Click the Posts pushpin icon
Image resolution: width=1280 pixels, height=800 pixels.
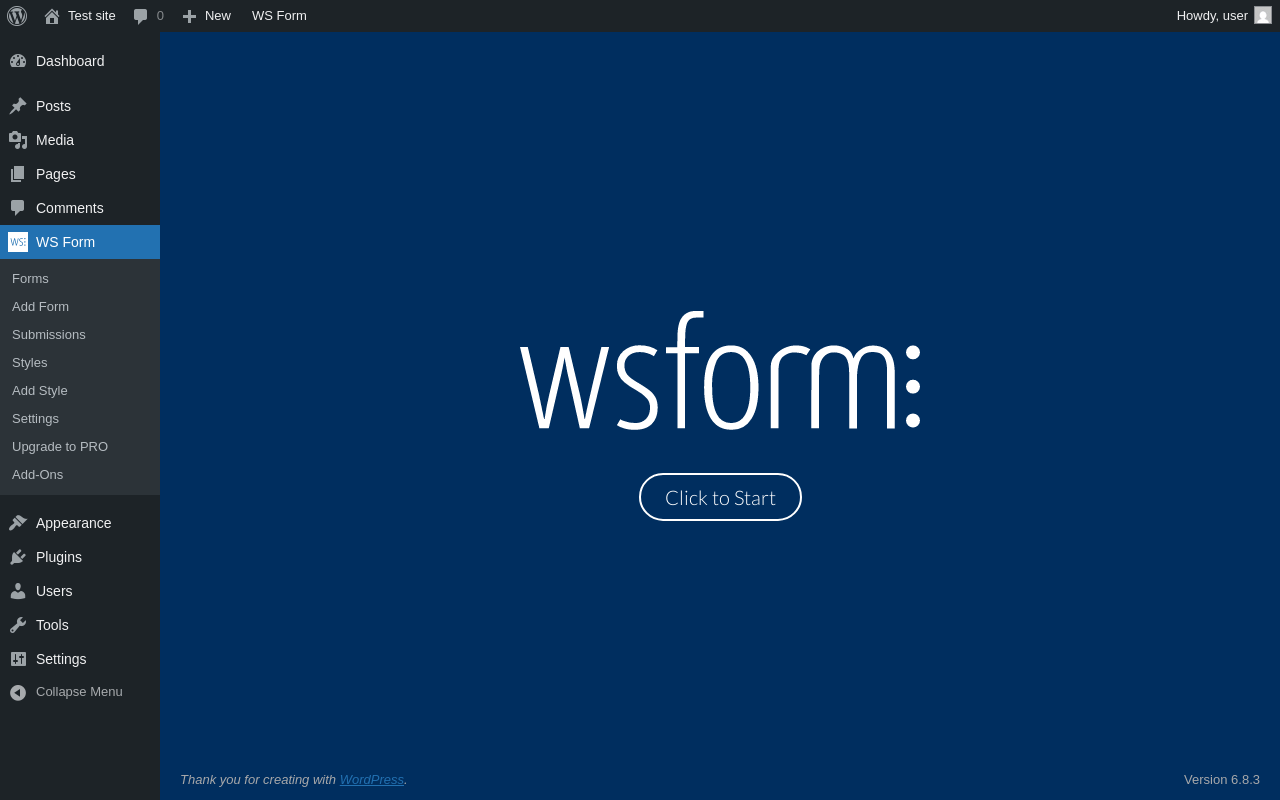coord(18,106)
